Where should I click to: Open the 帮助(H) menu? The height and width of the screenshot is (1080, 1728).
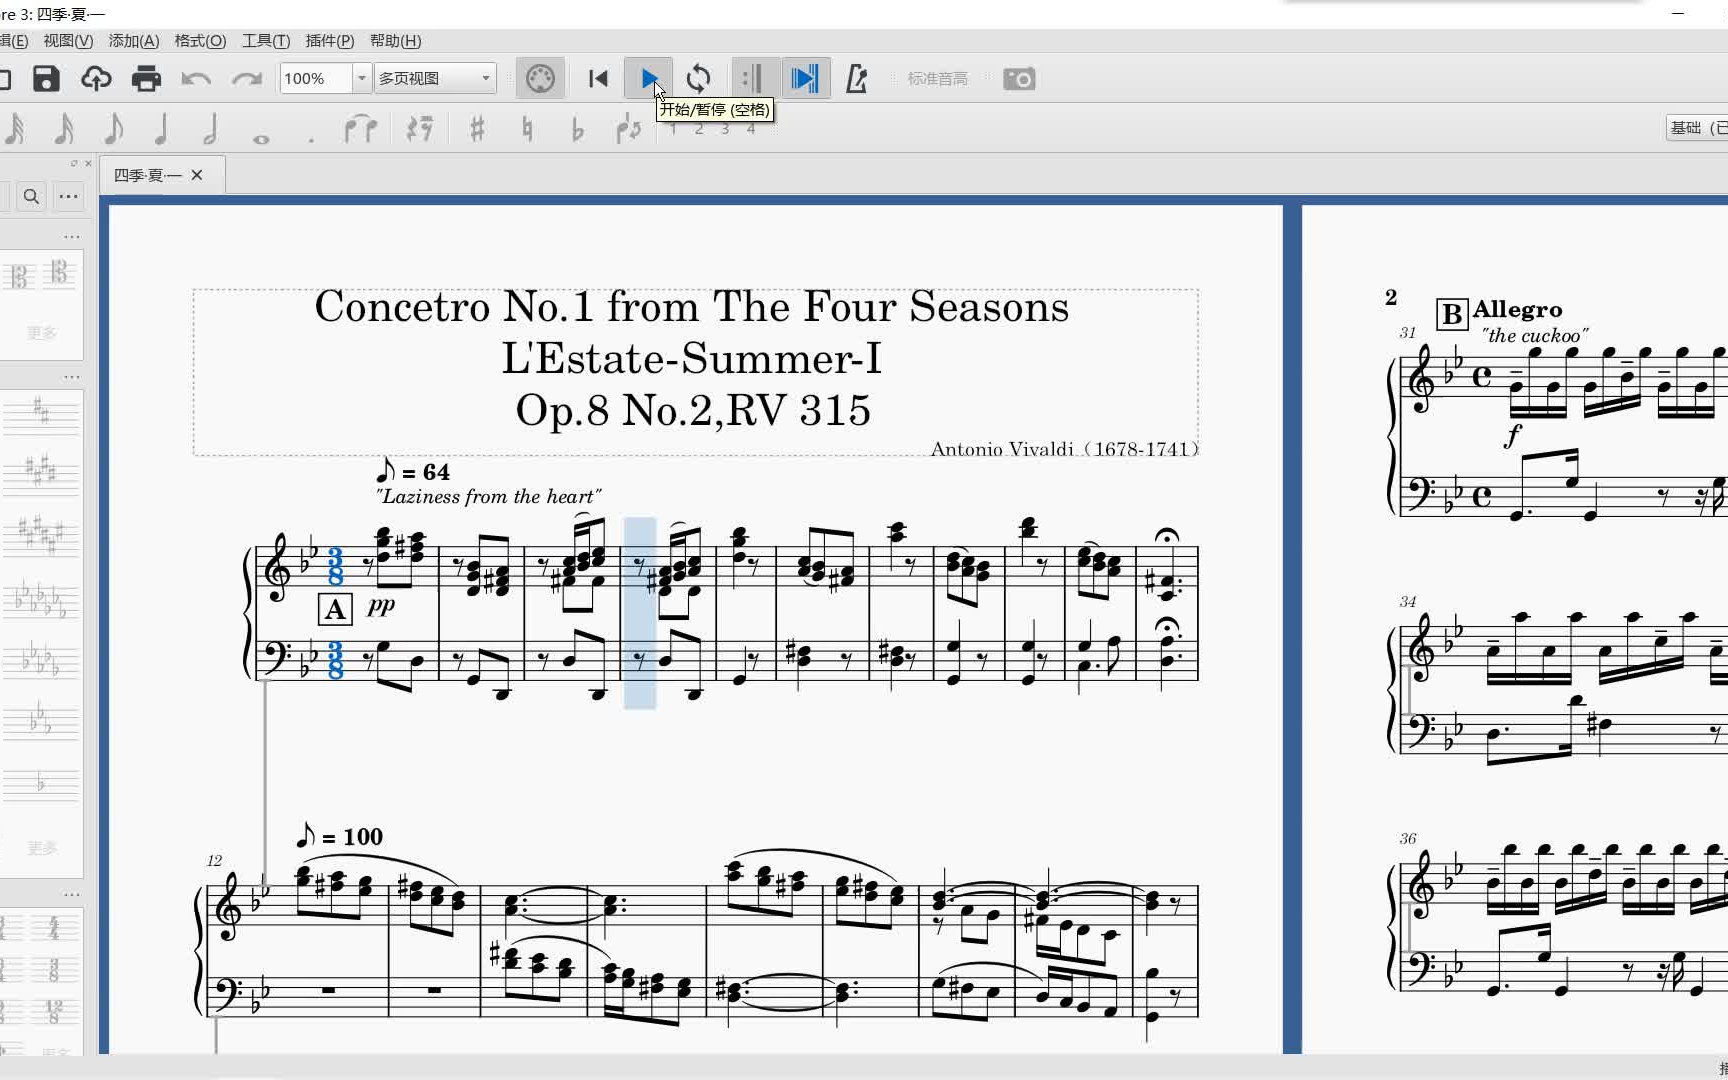pos(396,41)
